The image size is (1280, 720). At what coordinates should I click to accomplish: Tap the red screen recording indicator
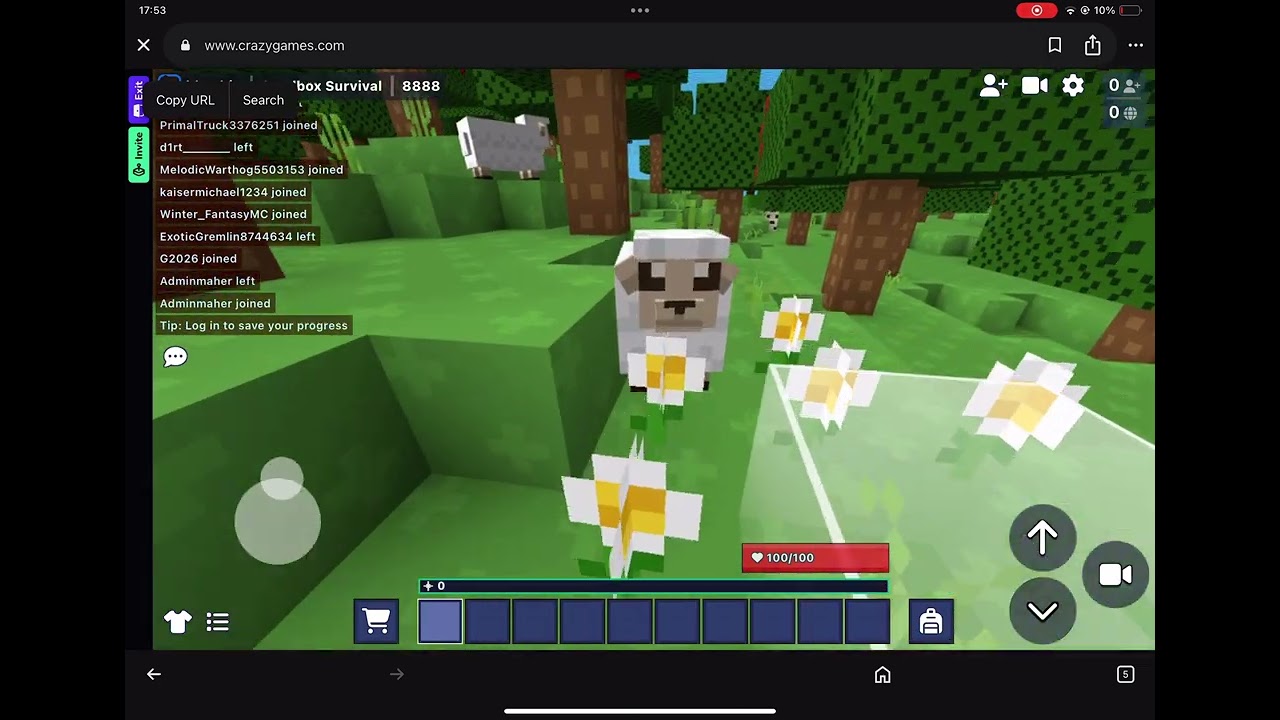coord(1037,10)
